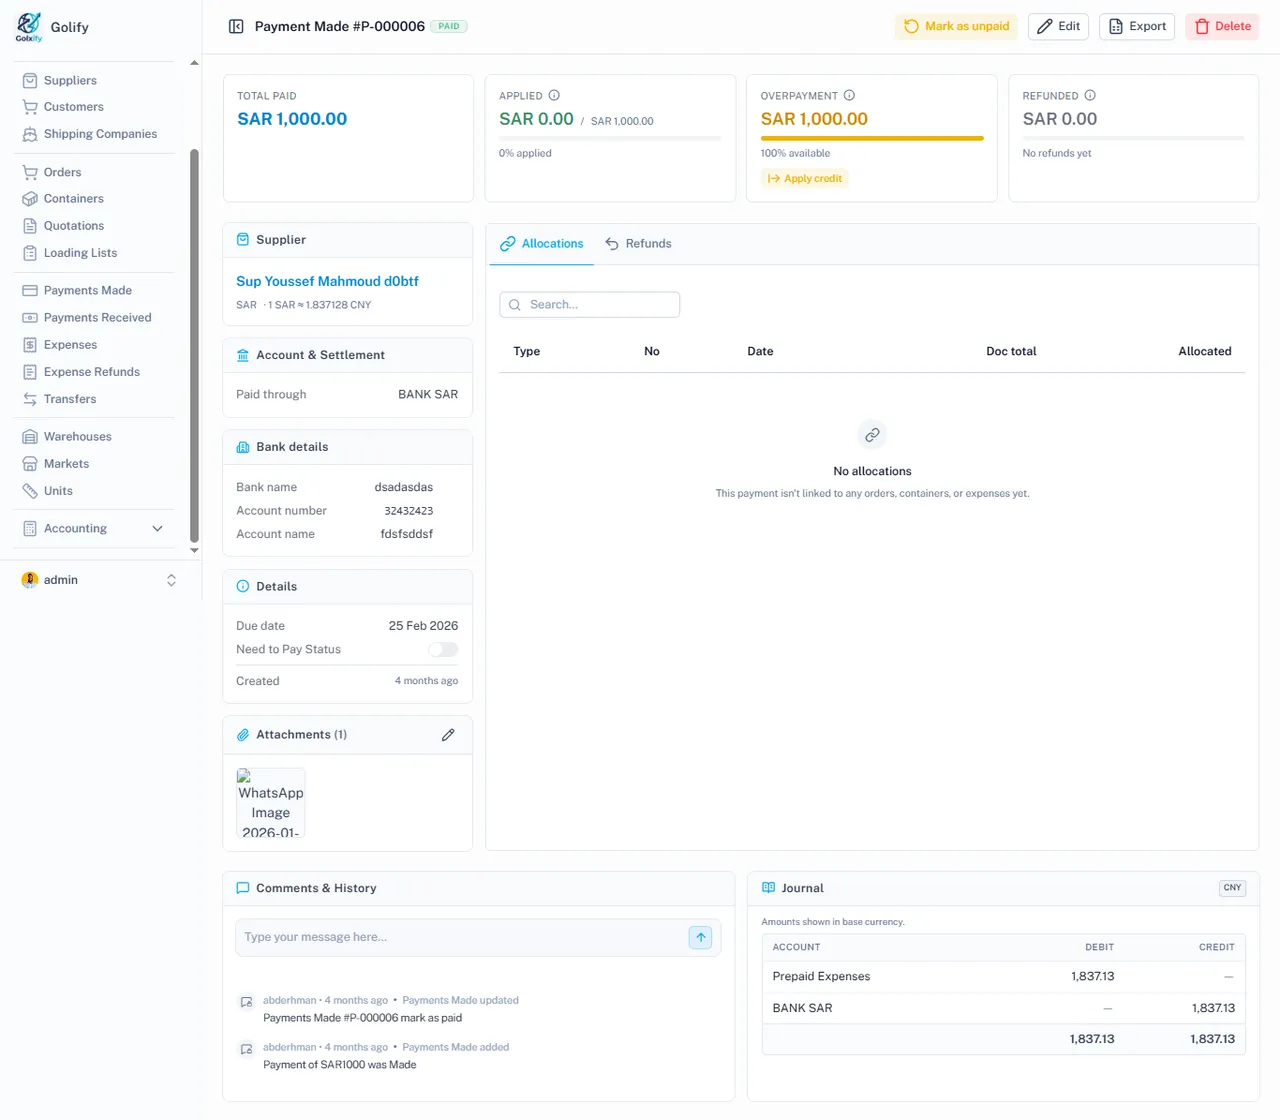Click the Loading Lists clipboard icon
This screenshot has width=1280, height=1120.
click(x=30, y=253)
